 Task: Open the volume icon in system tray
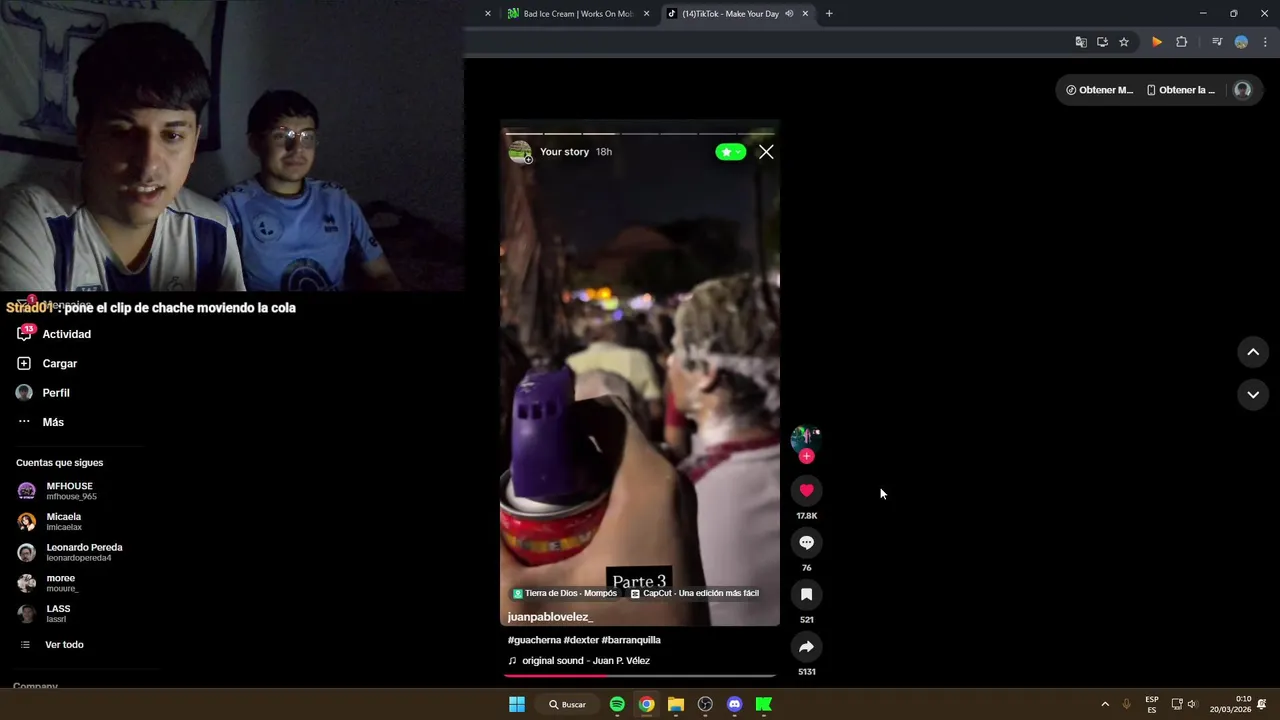click(1192, 704)
